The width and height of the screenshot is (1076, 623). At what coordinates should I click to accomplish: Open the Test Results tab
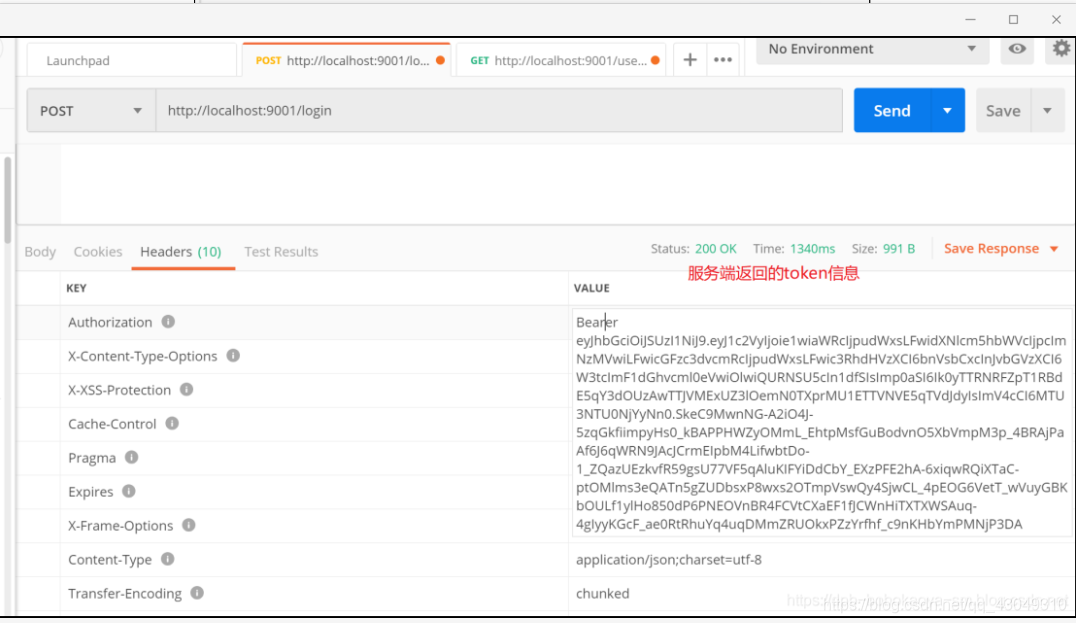click(281, 252)
